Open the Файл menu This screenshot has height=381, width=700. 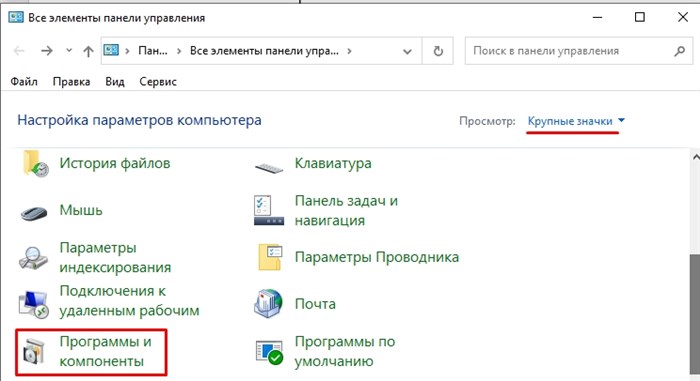coord(24,82)
